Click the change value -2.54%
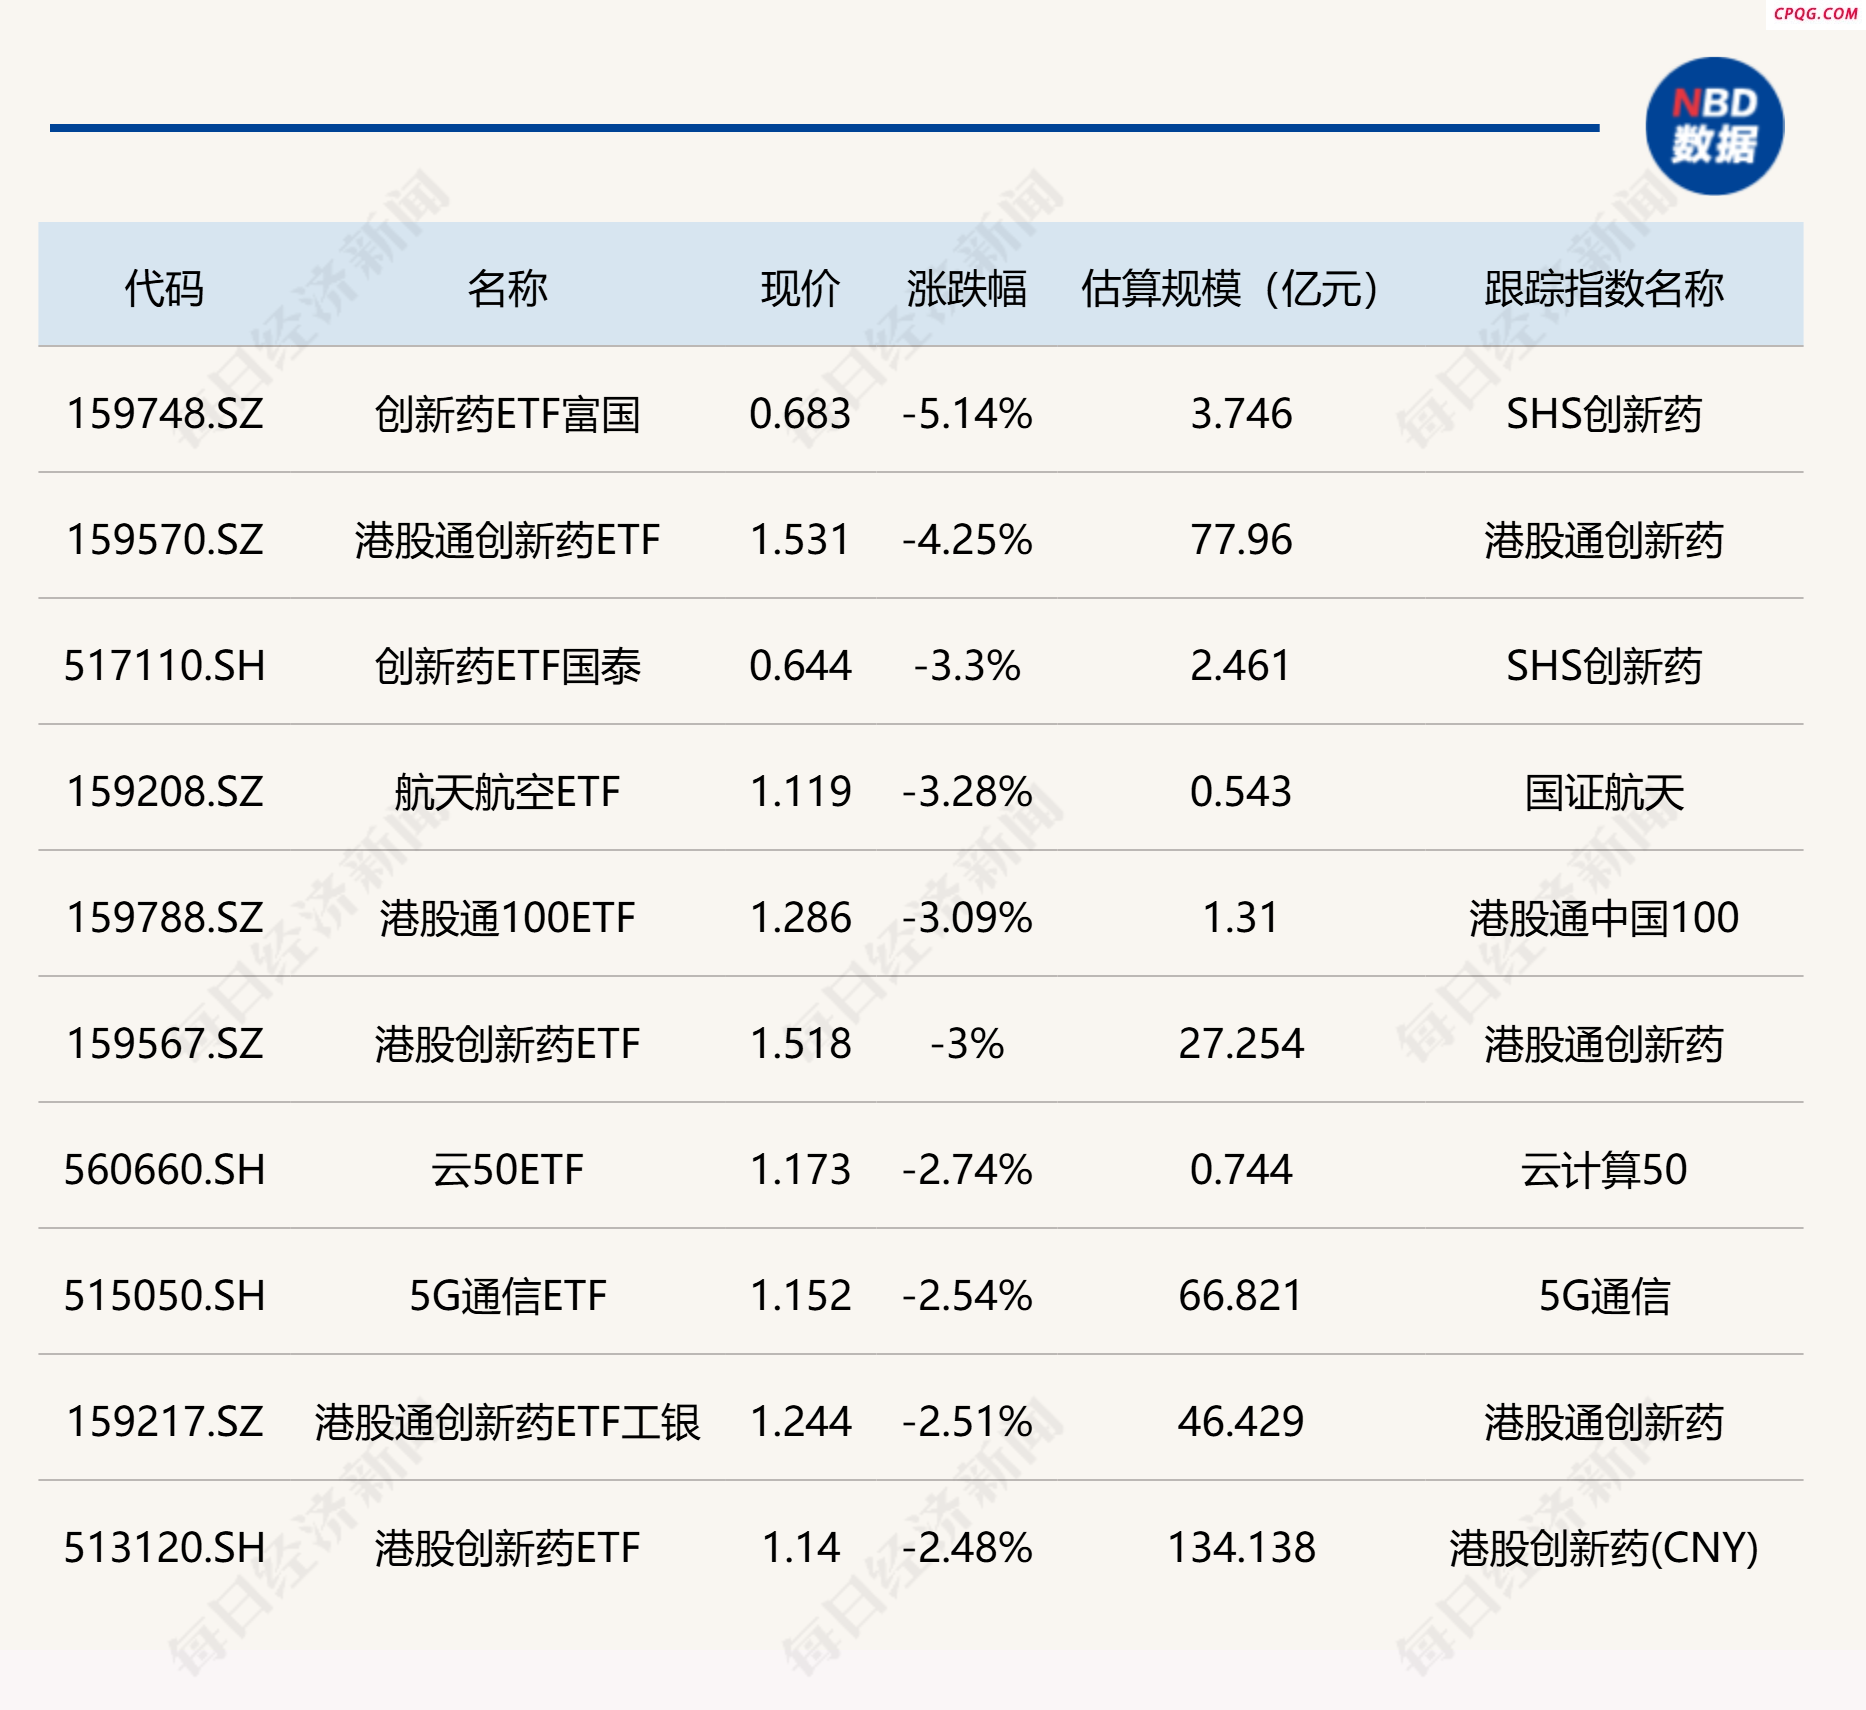Viewport: 1866px width, 1710px height. [967, 1295]
